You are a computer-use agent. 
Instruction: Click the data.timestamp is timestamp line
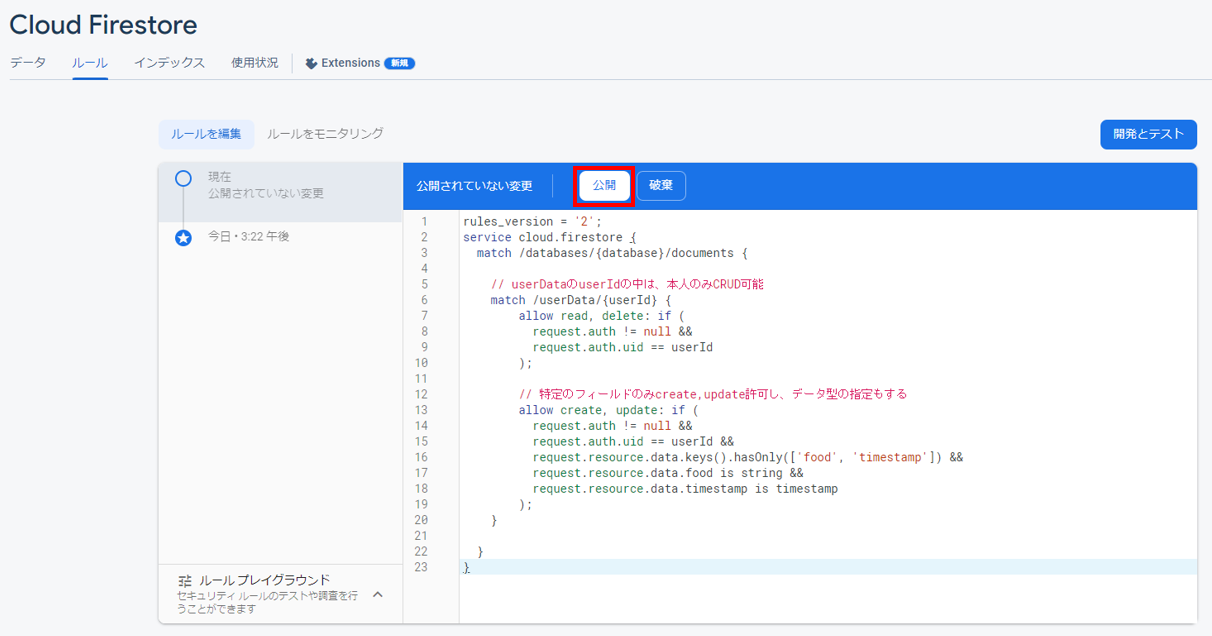tap(685, 489)
